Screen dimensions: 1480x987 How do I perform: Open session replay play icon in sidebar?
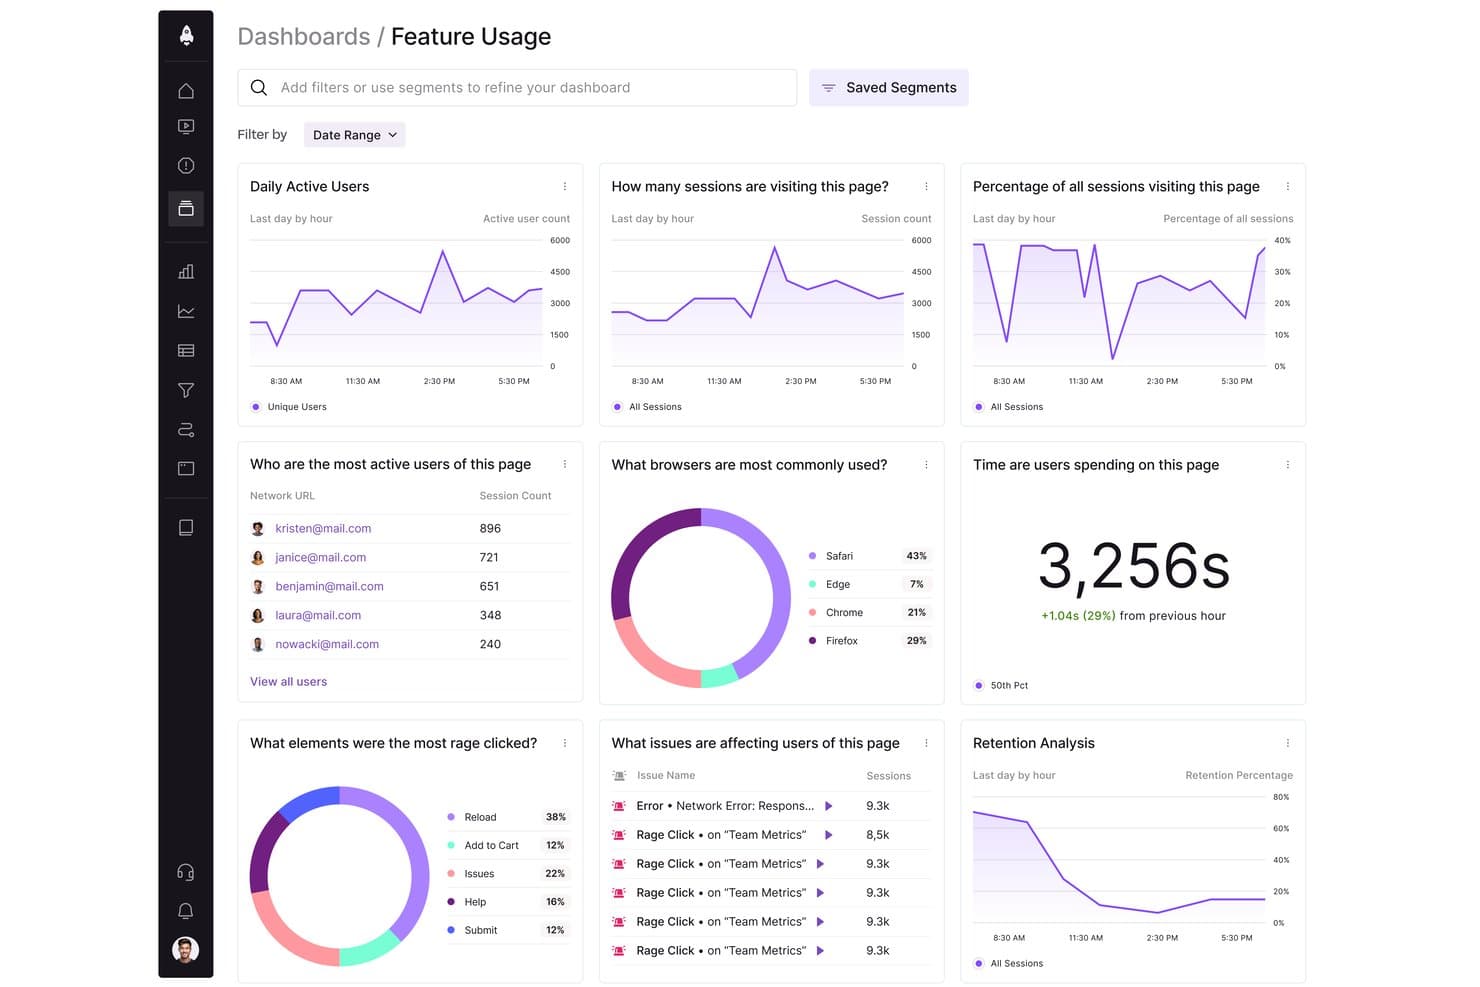click(x=186, y=127)
